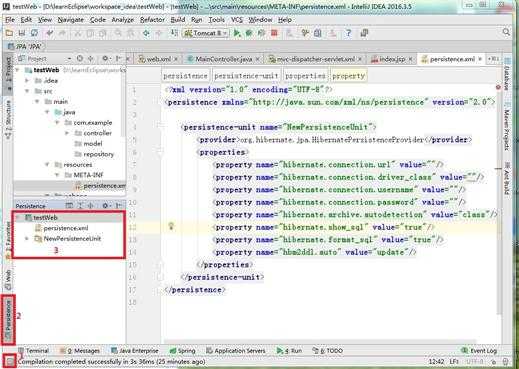The width and height of the screenshot is (519, 369).
Task: Click the yellow lightbulb intention icon
Action: point(171,227)
